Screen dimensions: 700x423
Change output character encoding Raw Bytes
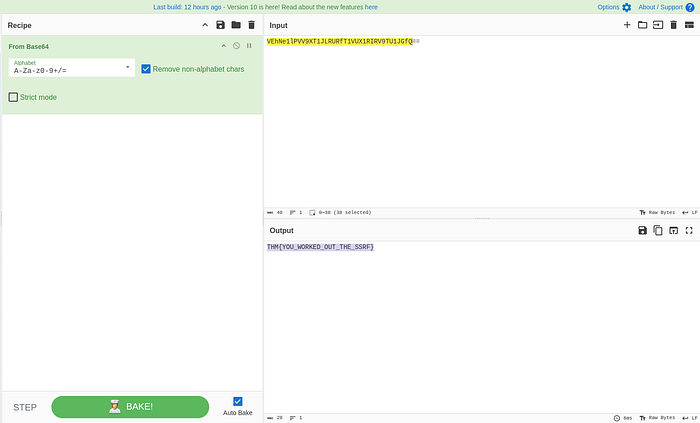658,418
